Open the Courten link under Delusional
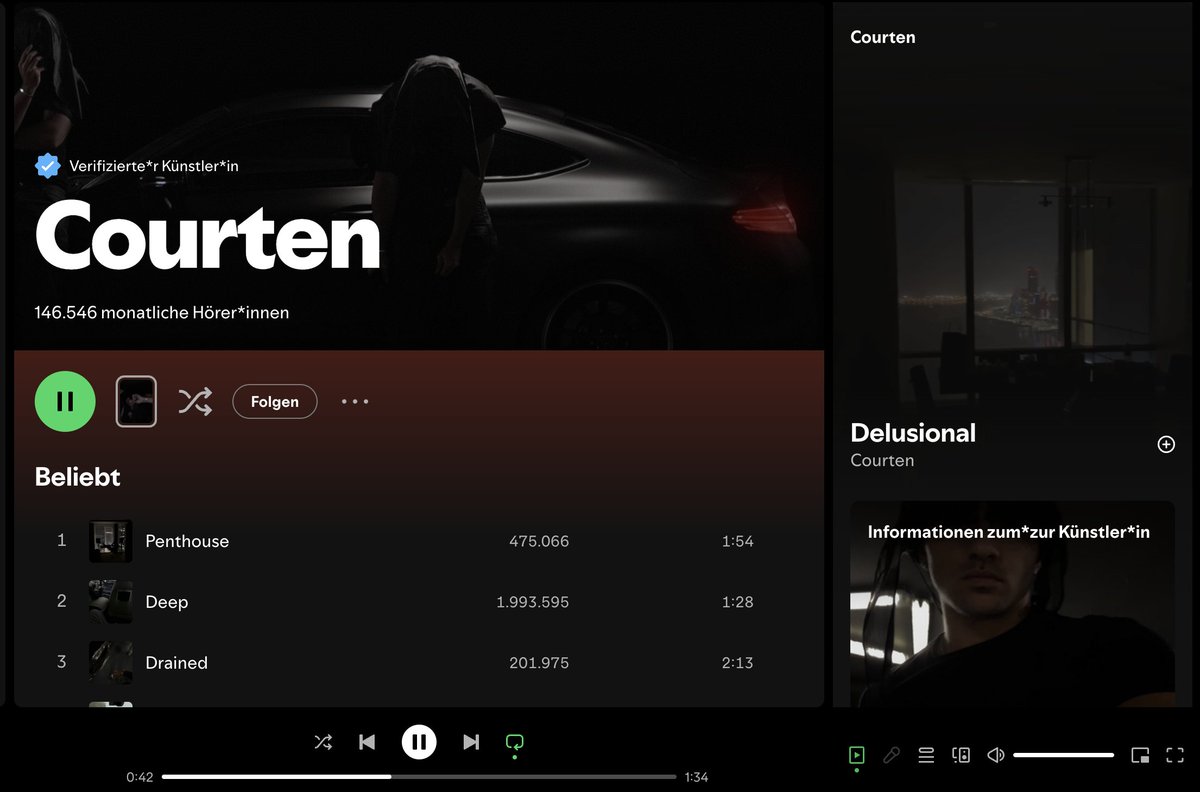 point(882,461)
